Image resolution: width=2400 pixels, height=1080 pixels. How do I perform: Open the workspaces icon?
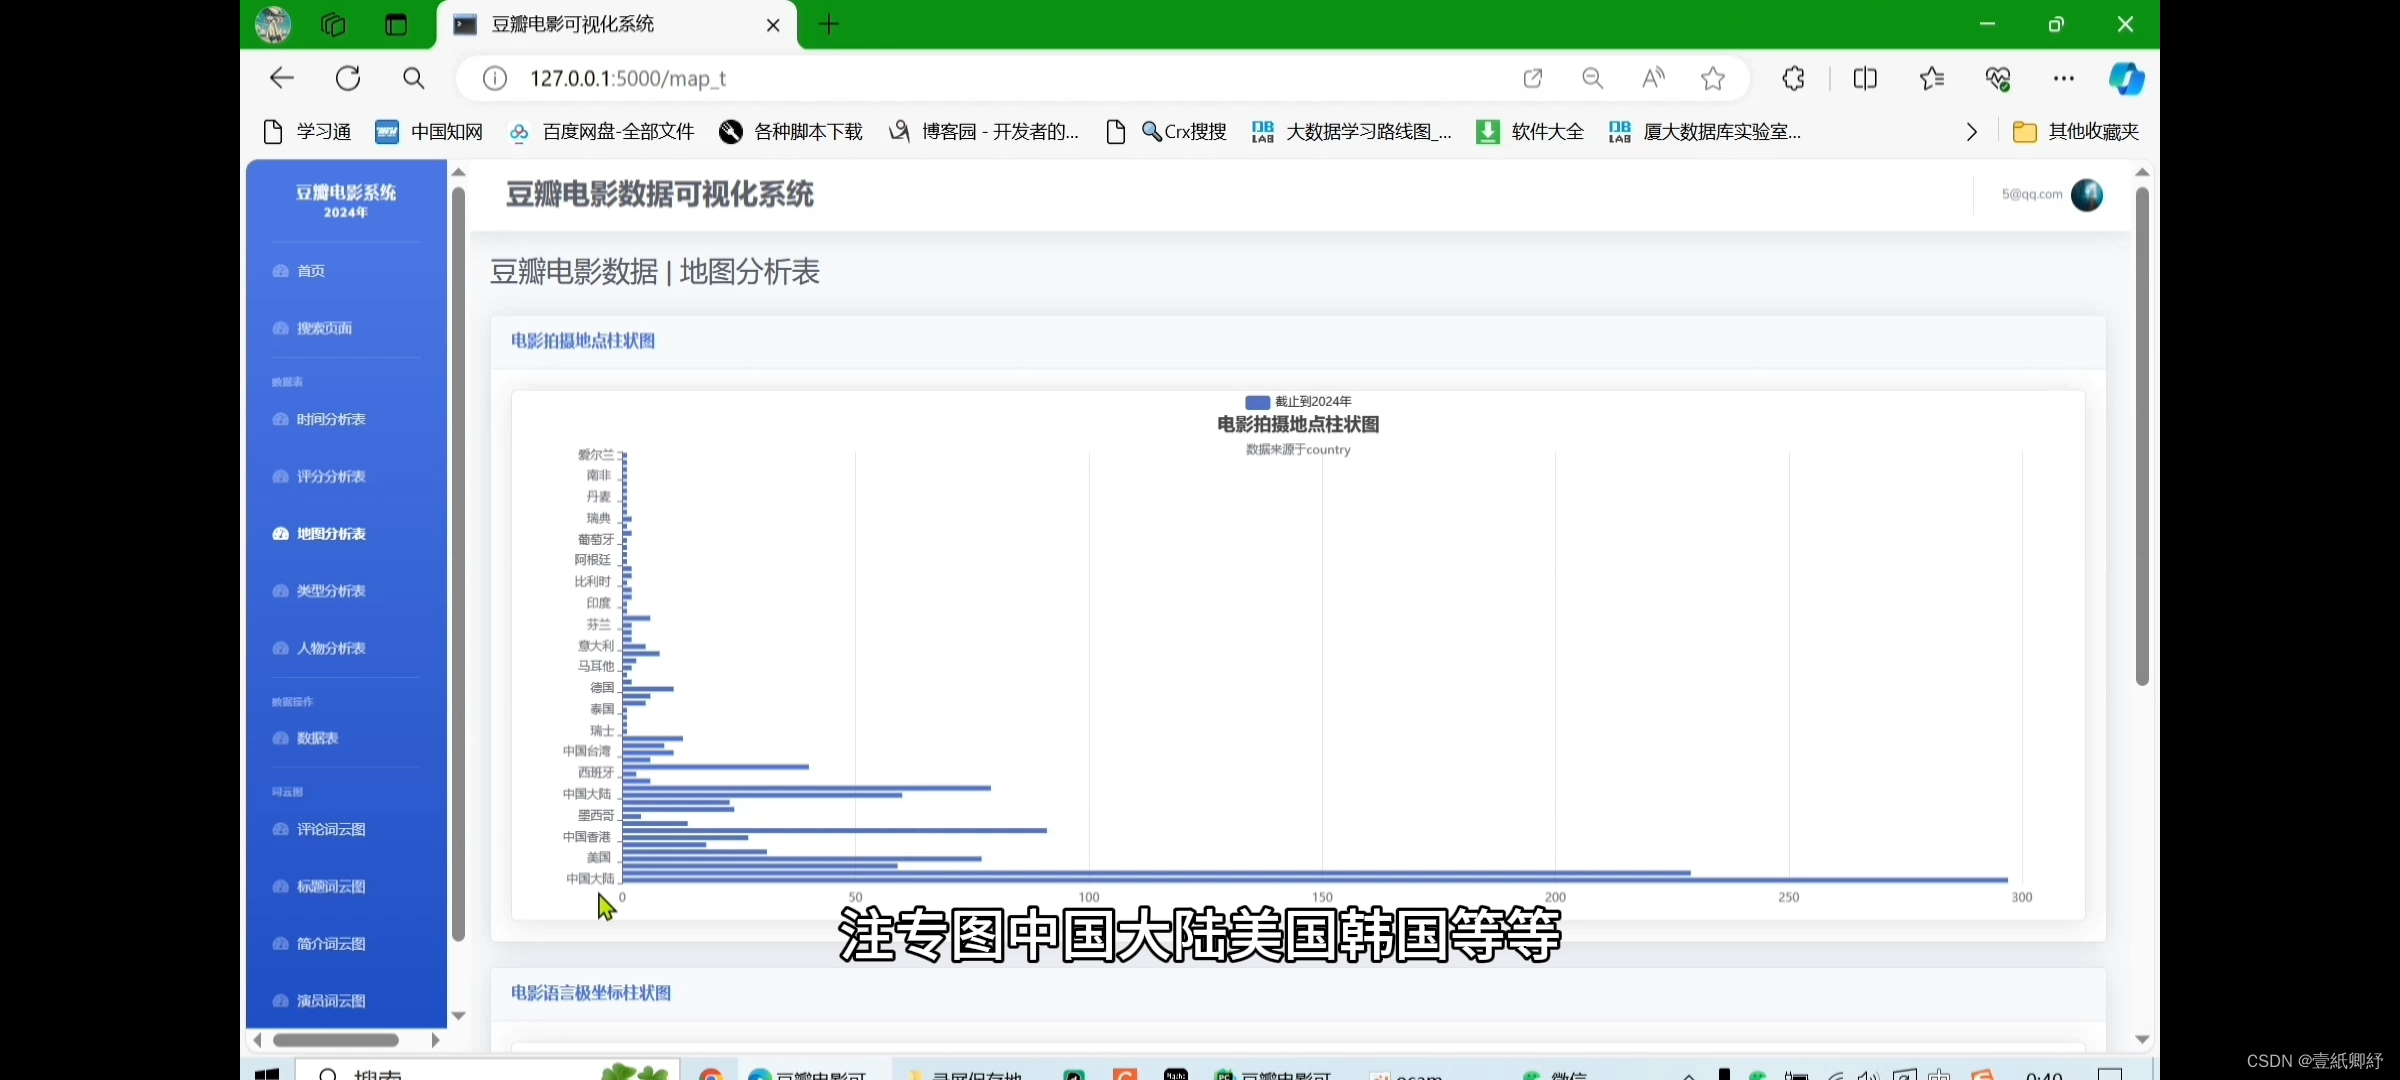pos(333,24)
